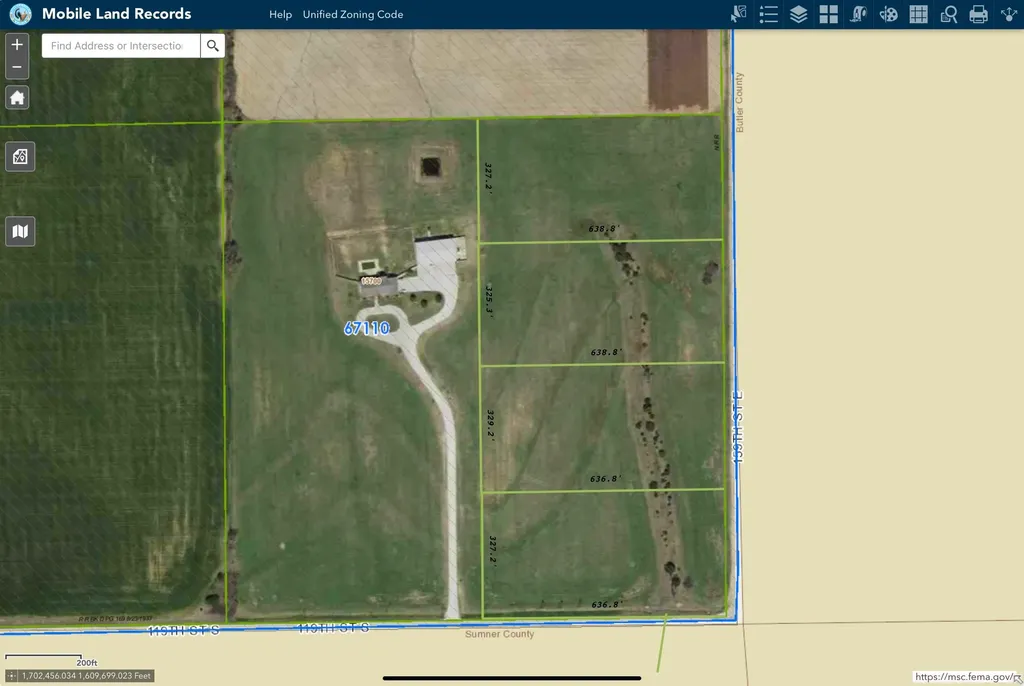Click the share icon in toolbar
1024x686 pixels.
pos(1009,14)
